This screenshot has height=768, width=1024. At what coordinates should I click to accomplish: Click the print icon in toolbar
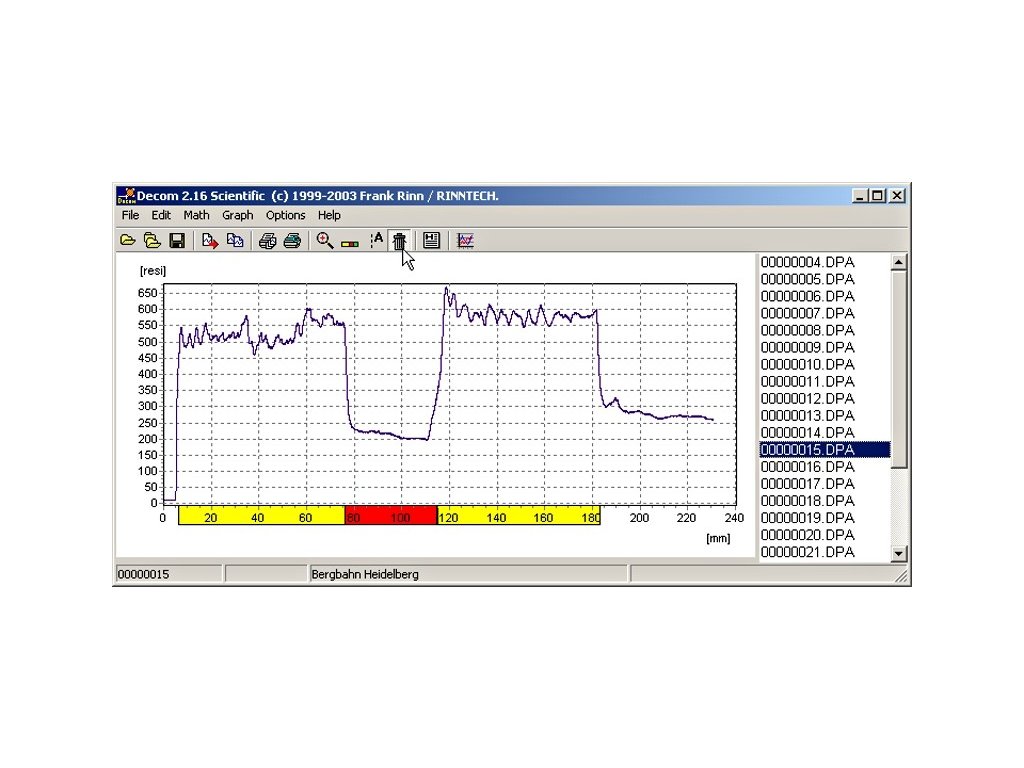click(x=267, y=241)
